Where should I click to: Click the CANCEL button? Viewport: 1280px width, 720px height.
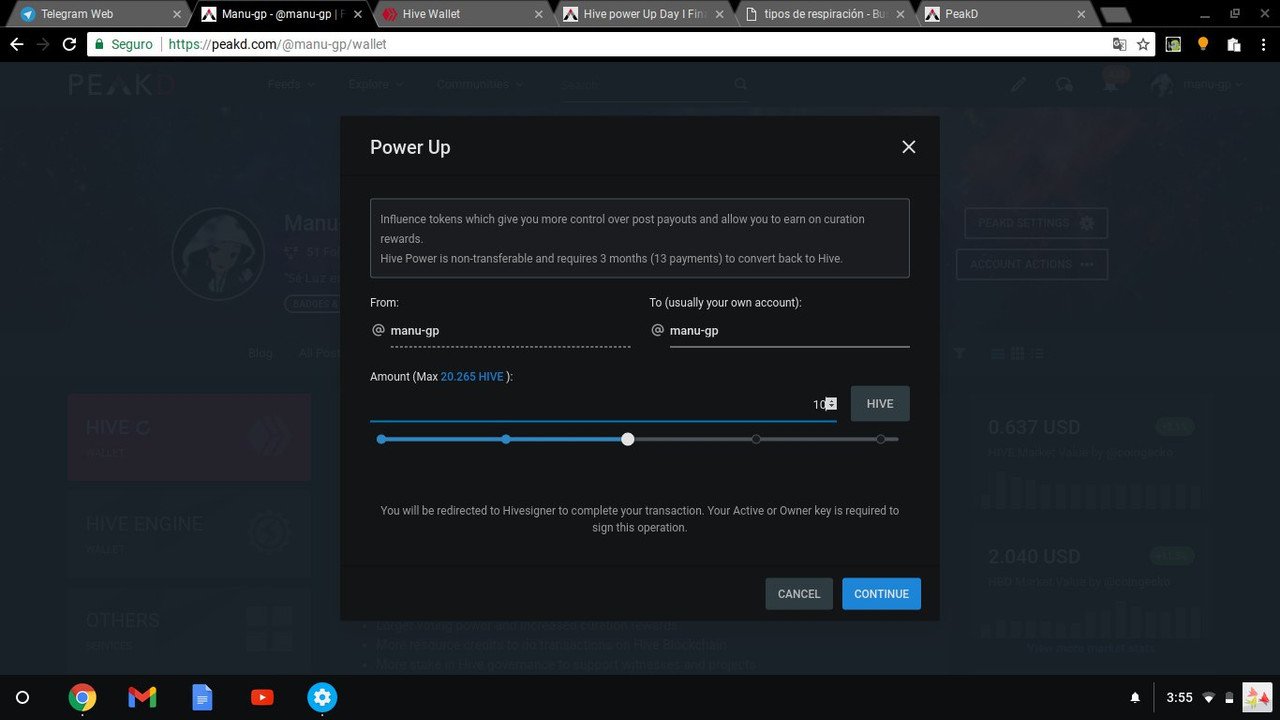coord(799,594)
